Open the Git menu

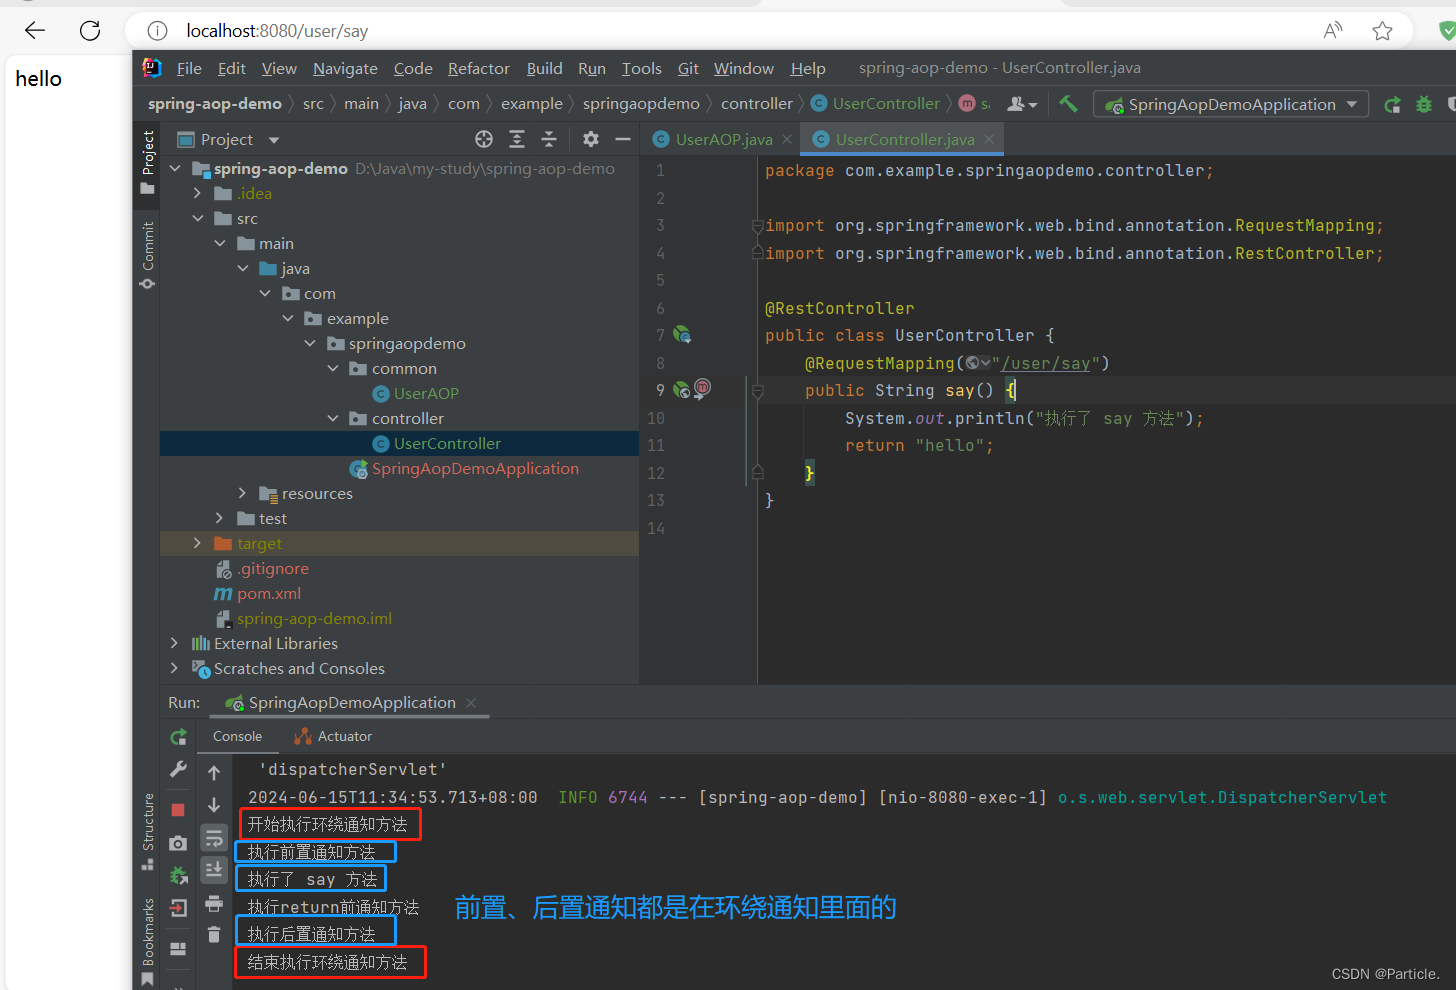pyautogui.click(x=688, y=68)
